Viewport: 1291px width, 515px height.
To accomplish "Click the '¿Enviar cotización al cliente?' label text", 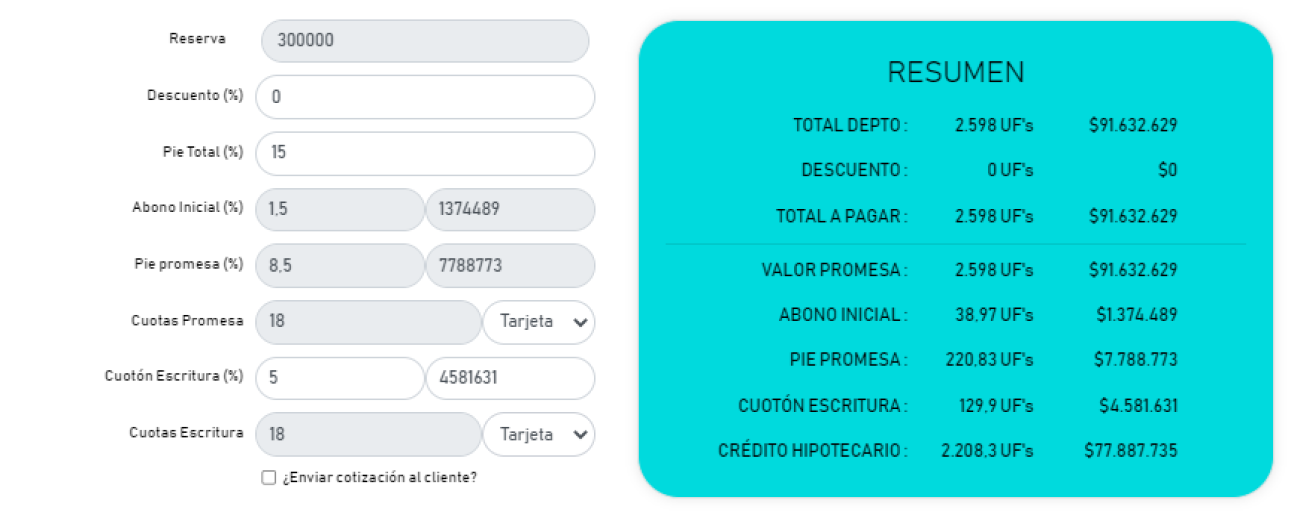I will click(x=379, y=478).
